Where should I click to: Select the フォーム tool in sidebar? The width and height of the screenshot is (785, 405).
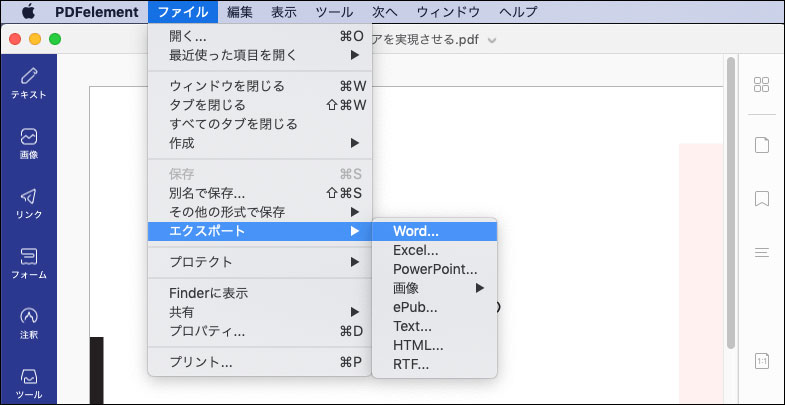click(x=29, y=264)
